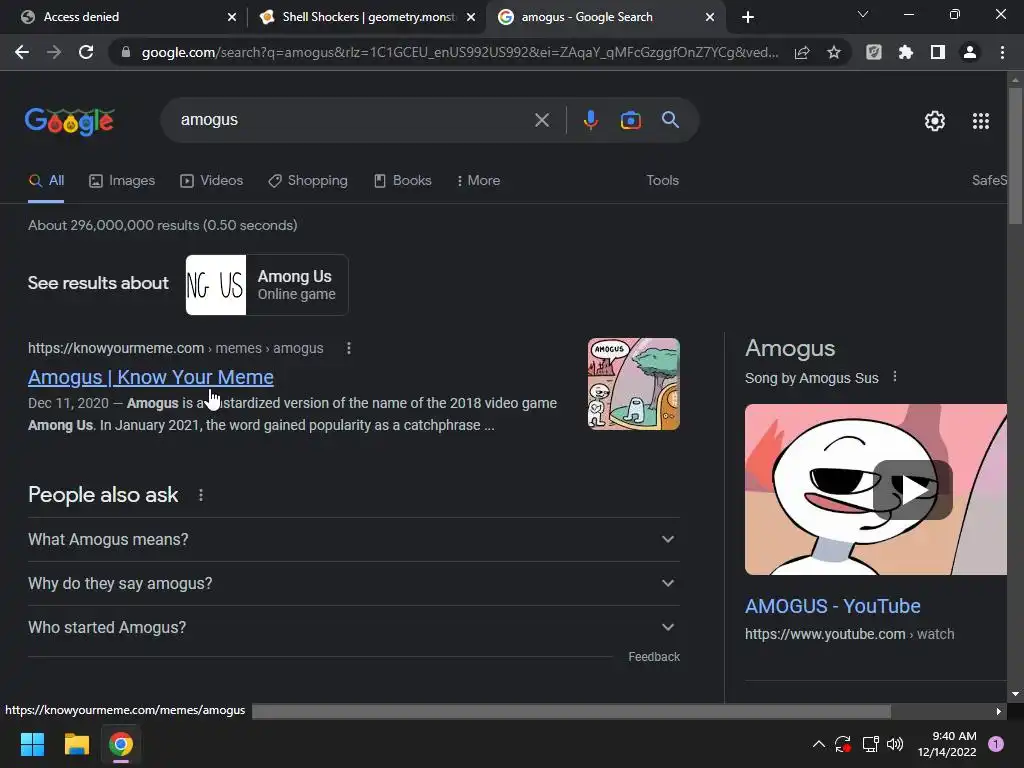View site information lock icon
This screenshot has height=768, width=1024.
(x=126, y=52)
